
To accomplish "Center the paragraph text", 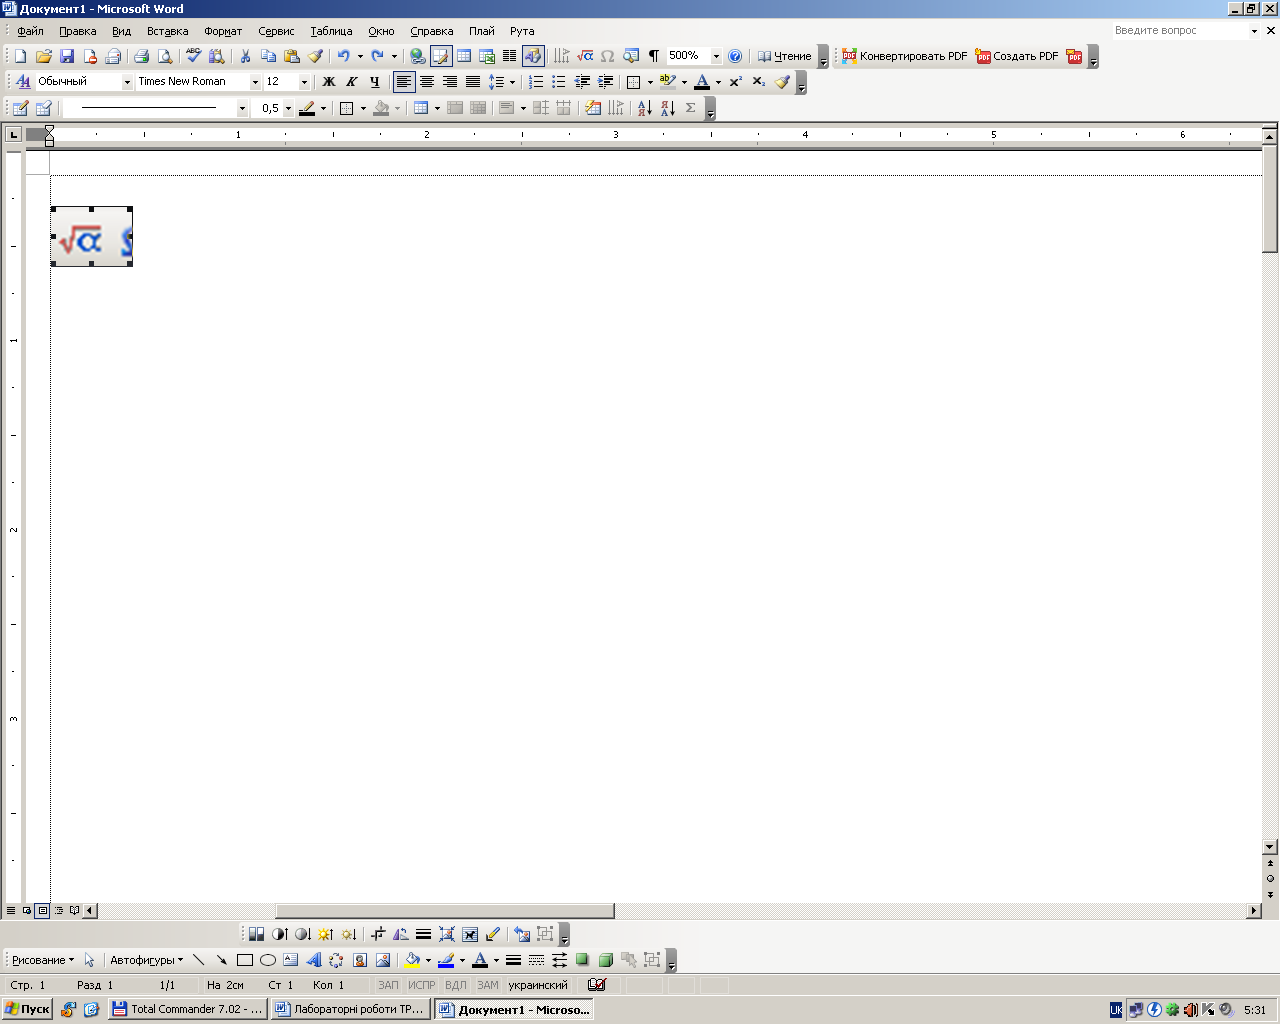I will point(427,82).
